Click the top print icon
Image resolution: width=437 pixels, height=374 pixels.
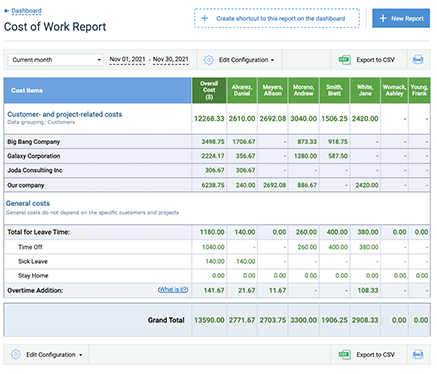(418, 60)
